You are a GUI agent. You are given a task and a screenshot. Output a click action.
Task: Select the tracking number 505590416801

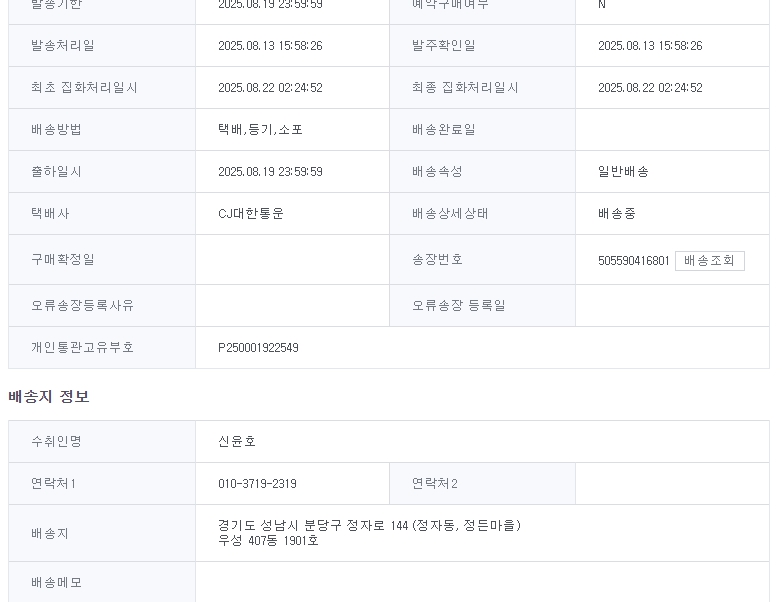pyautogui.click(x=634, y=261)
